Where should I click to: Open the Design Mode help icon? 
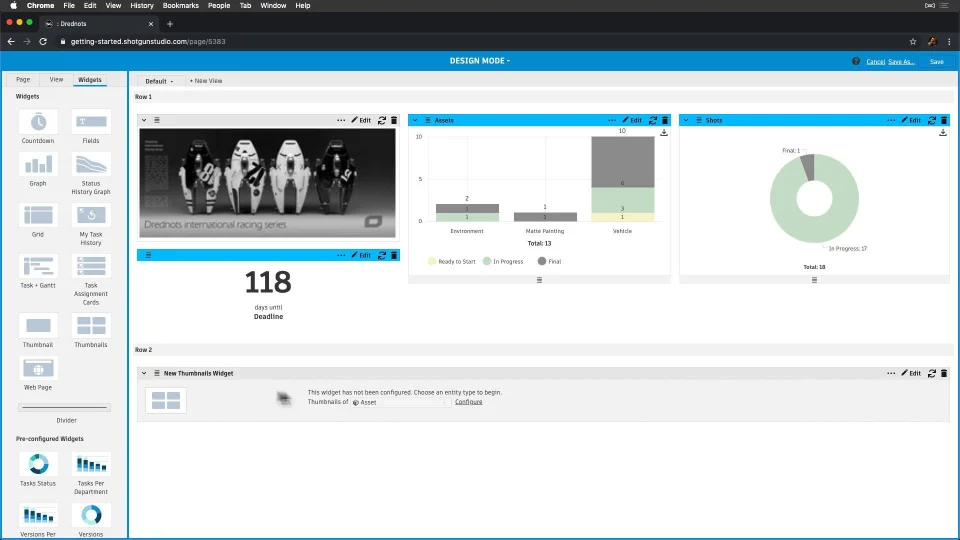(855, 61)
